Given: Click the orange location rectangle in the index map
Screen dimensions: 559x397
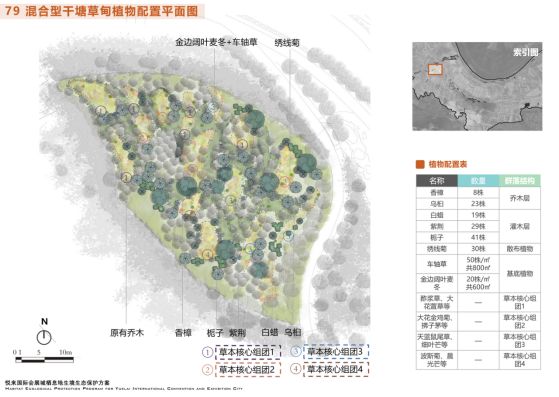Looking at the screenshot, I should click(435, 70).
